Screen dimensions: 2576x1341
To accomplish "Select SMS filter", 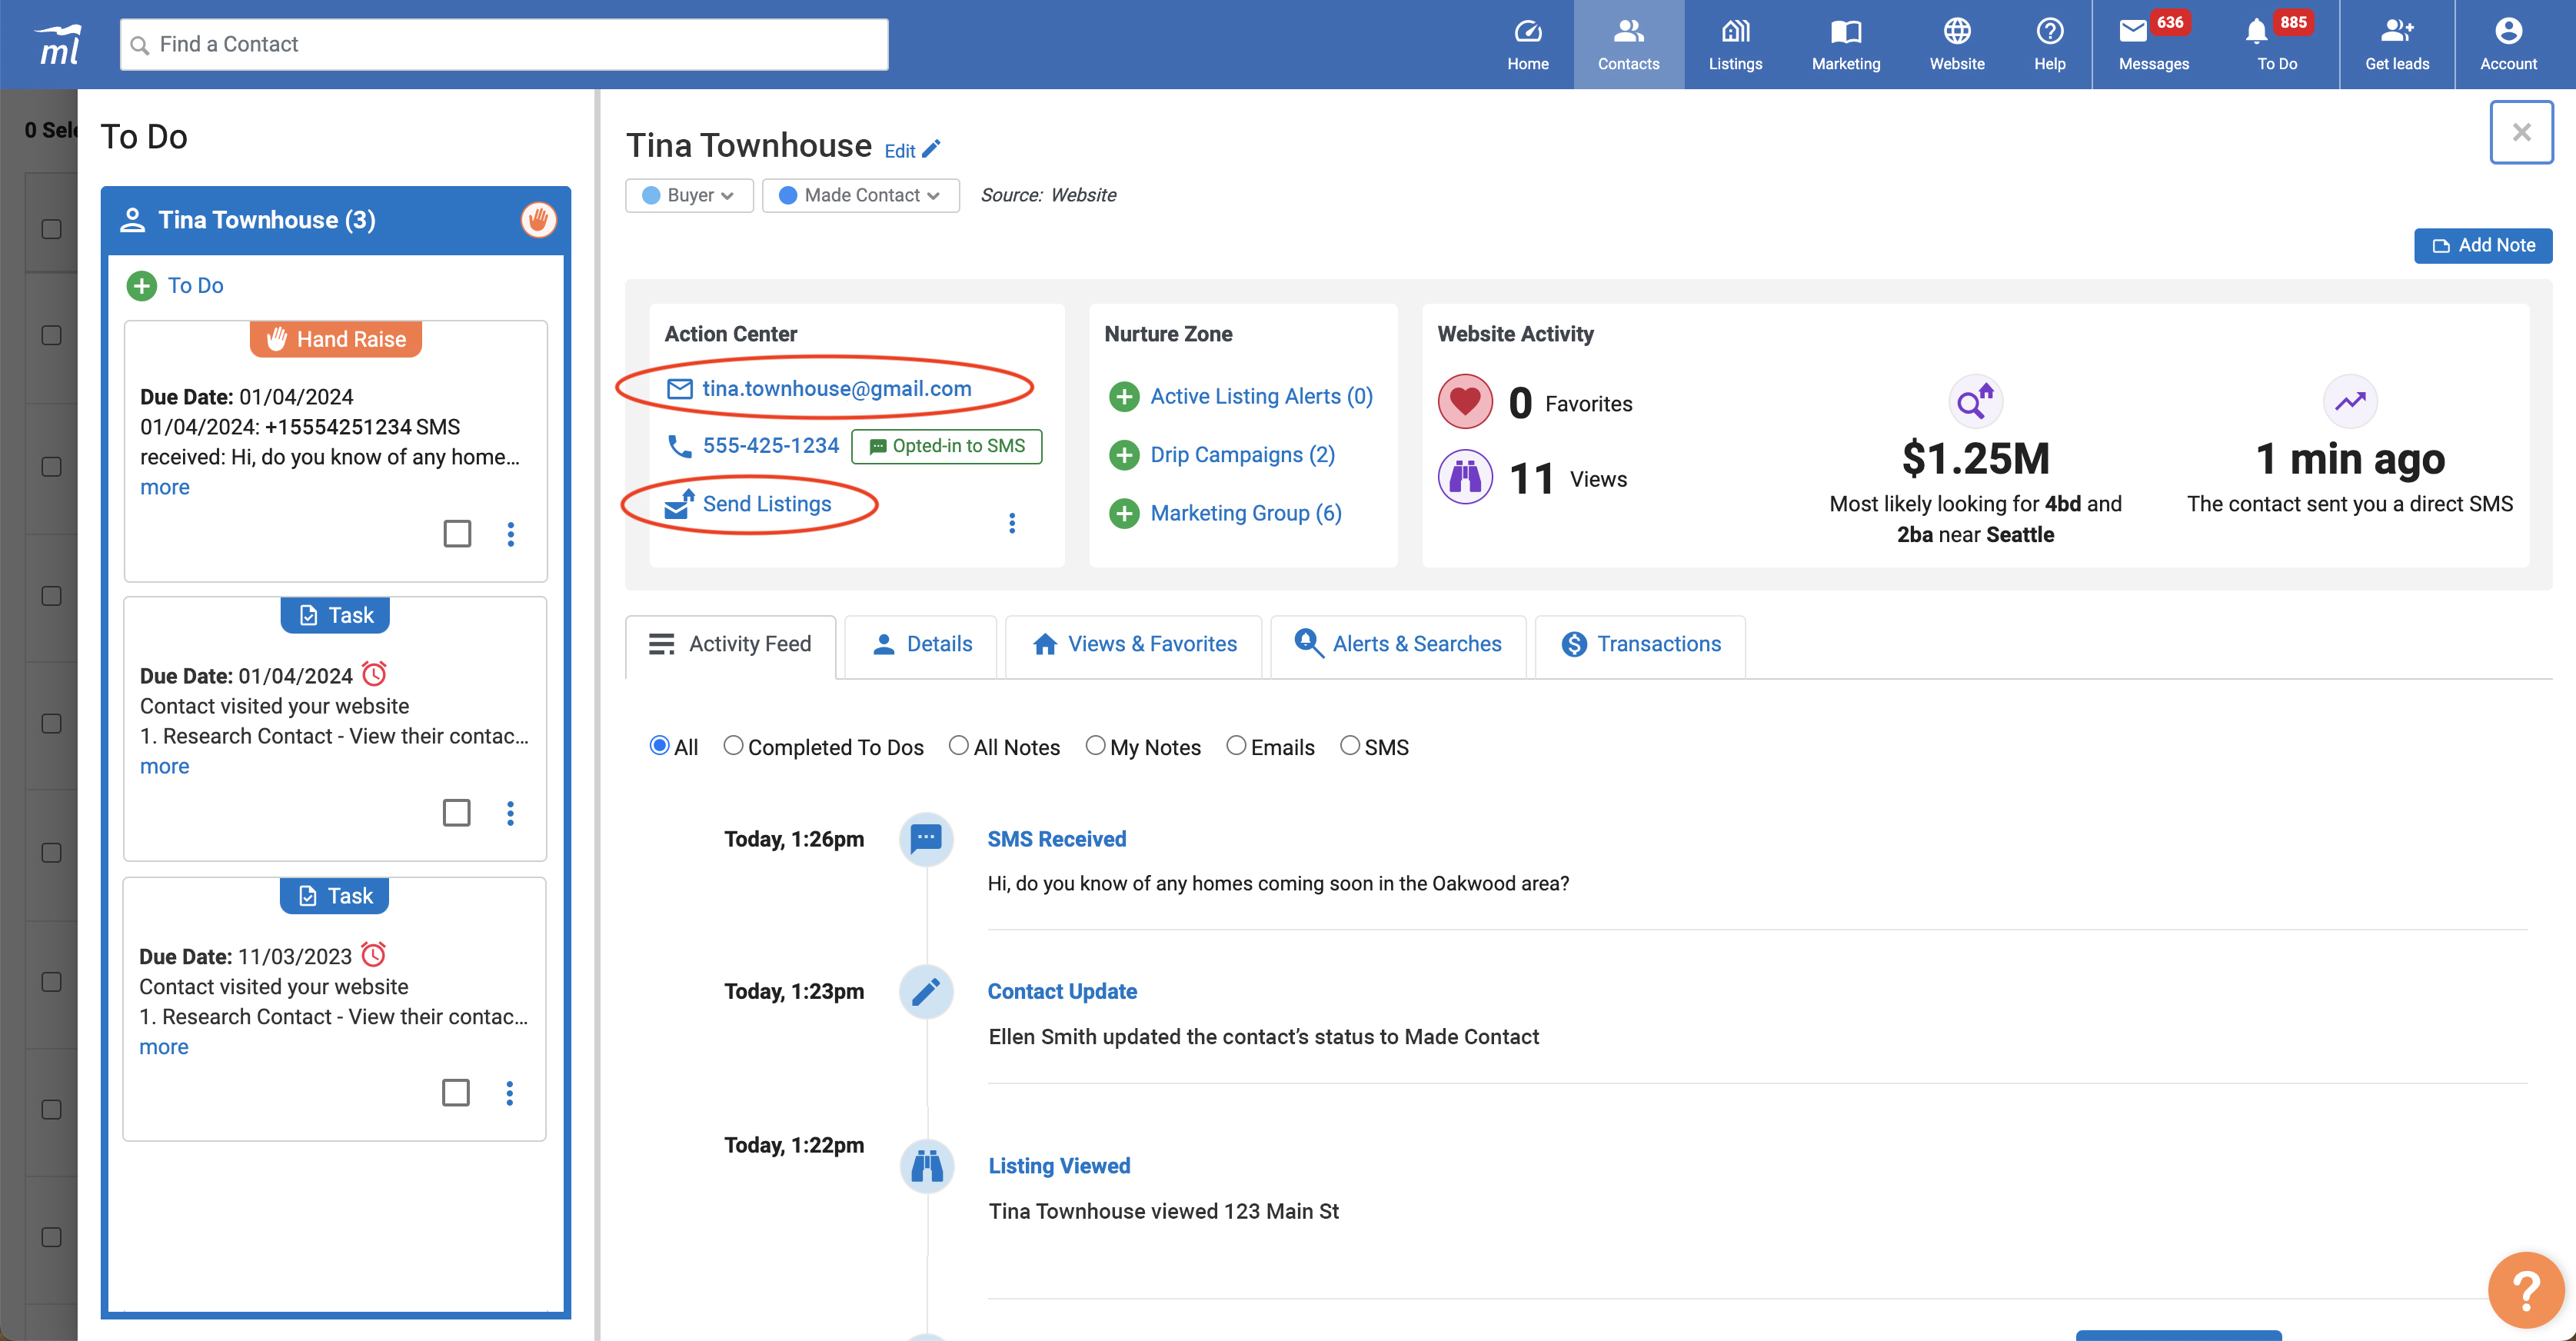I will [x=1349, y=745].
